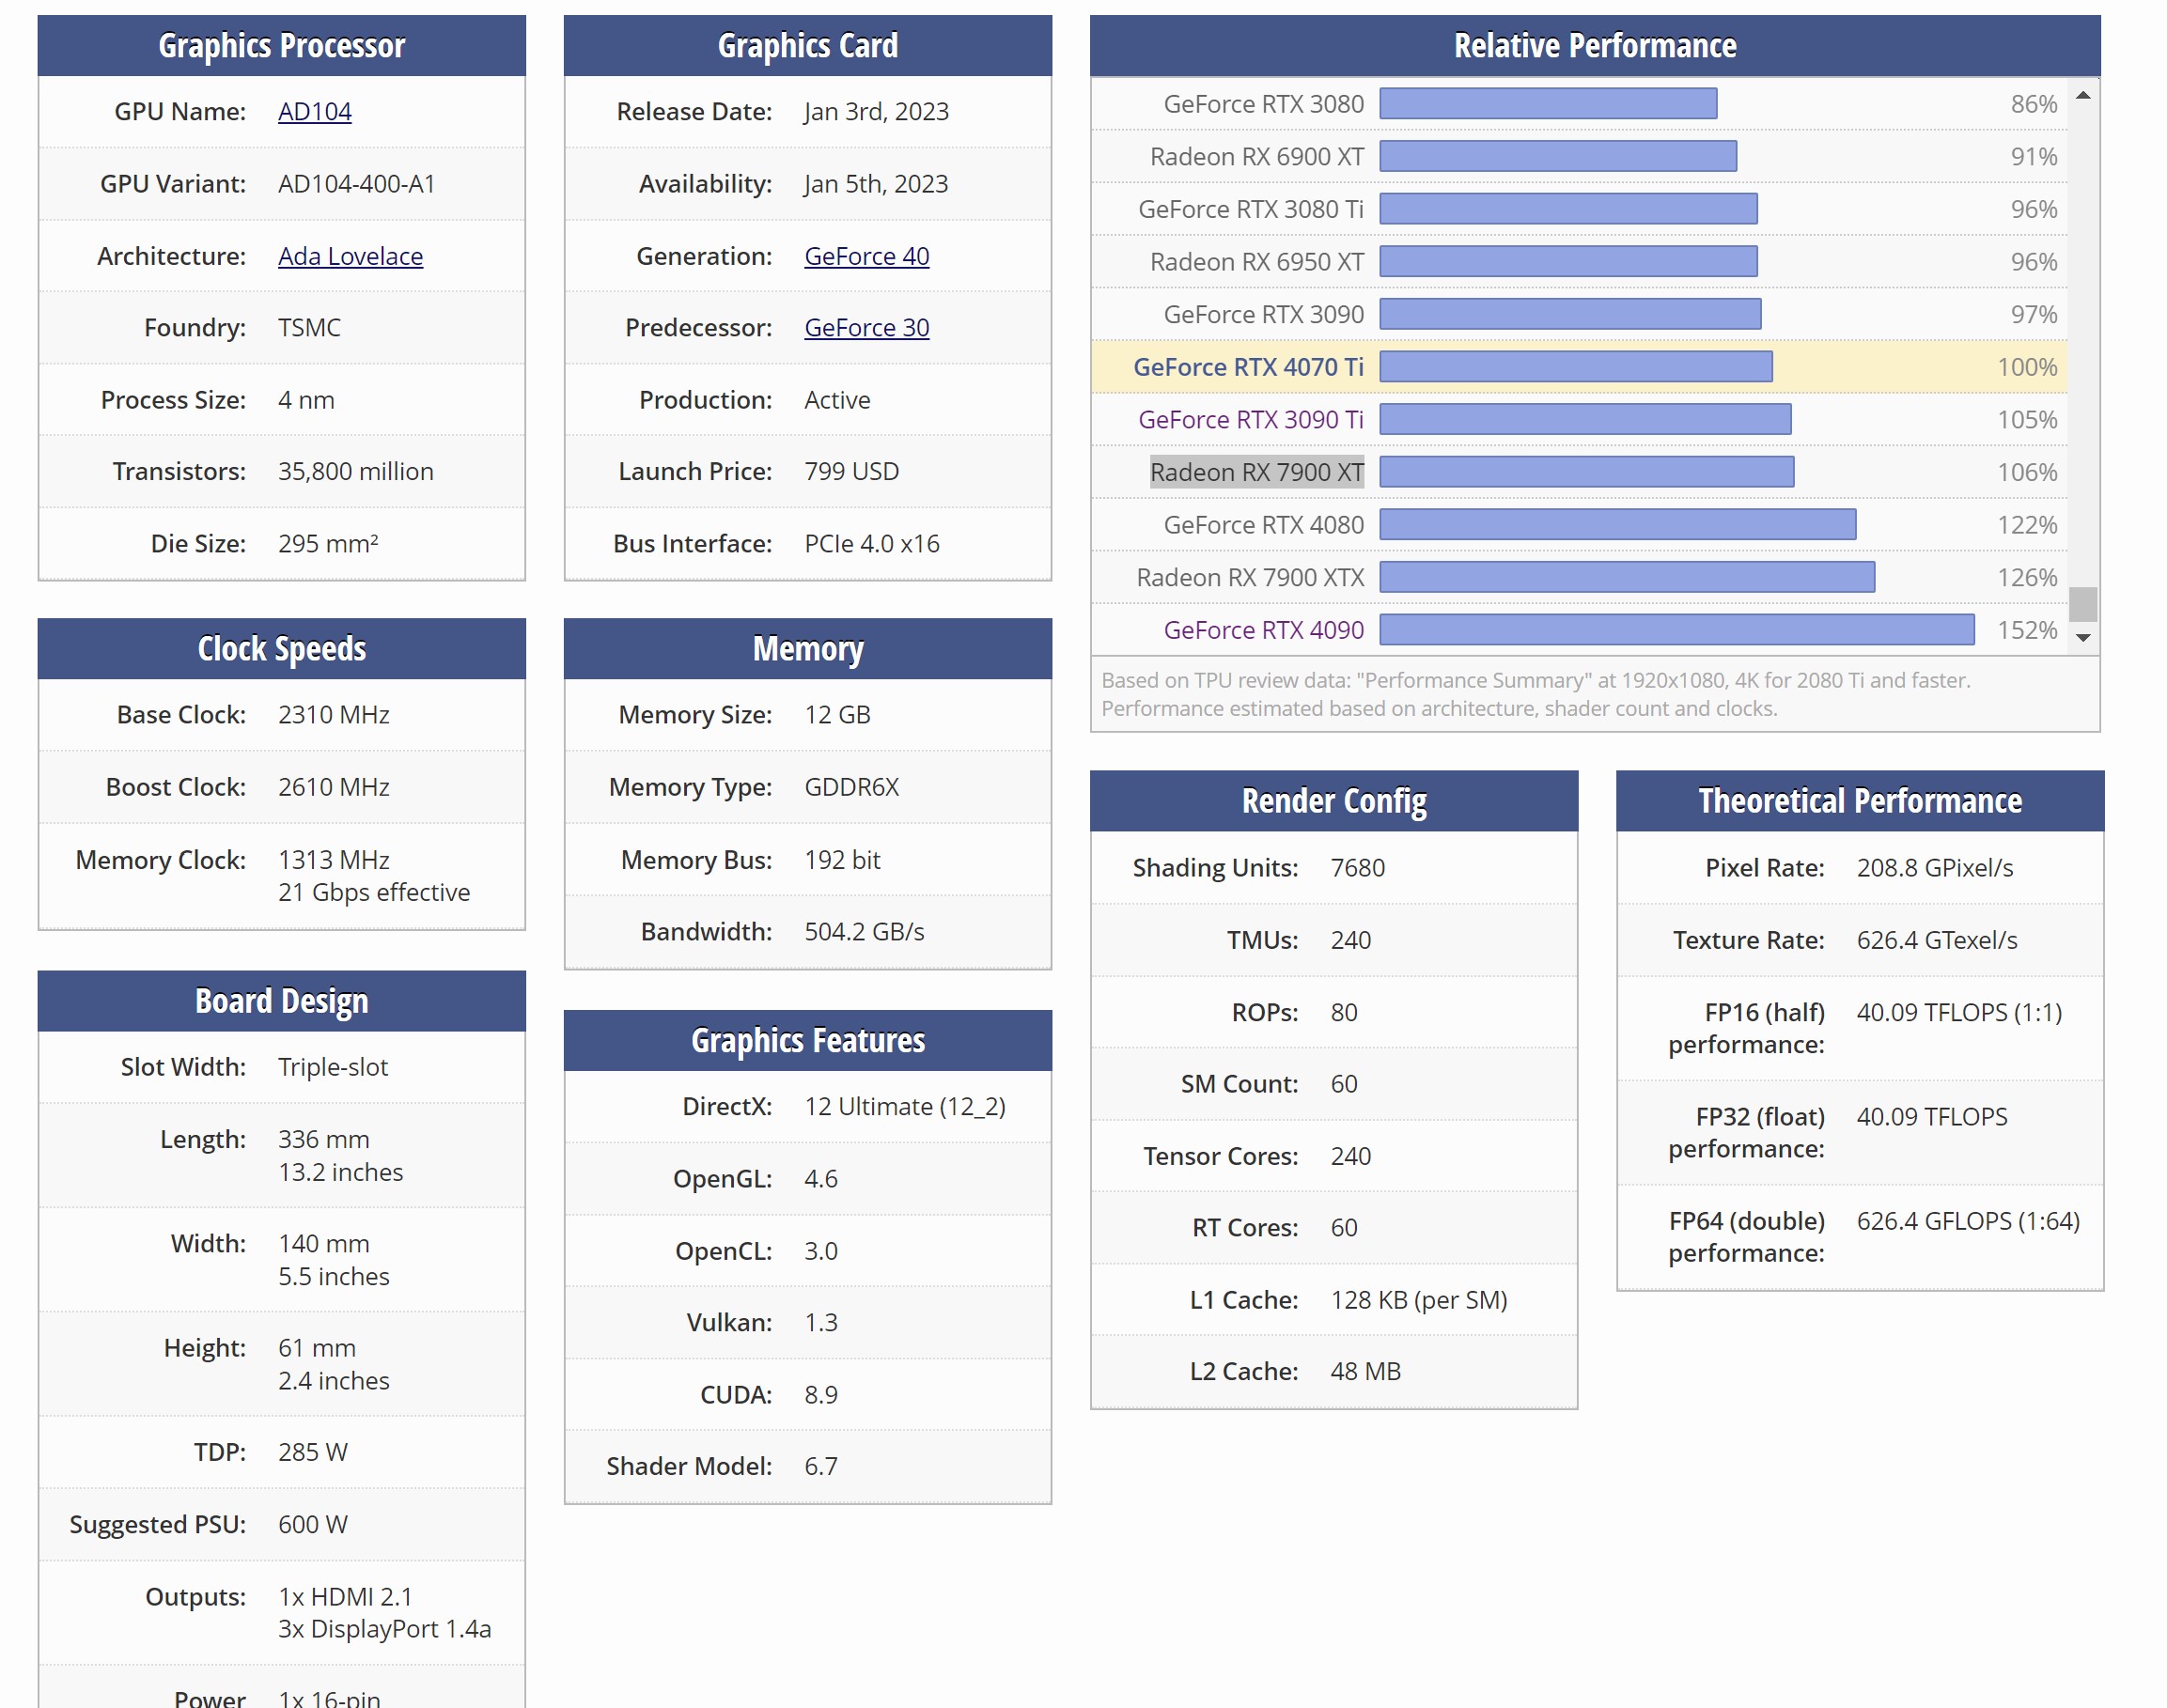Screen dimensions: 2167x1708
Task: Click the Base Clock value 2310 MHz
Action: 333,715
